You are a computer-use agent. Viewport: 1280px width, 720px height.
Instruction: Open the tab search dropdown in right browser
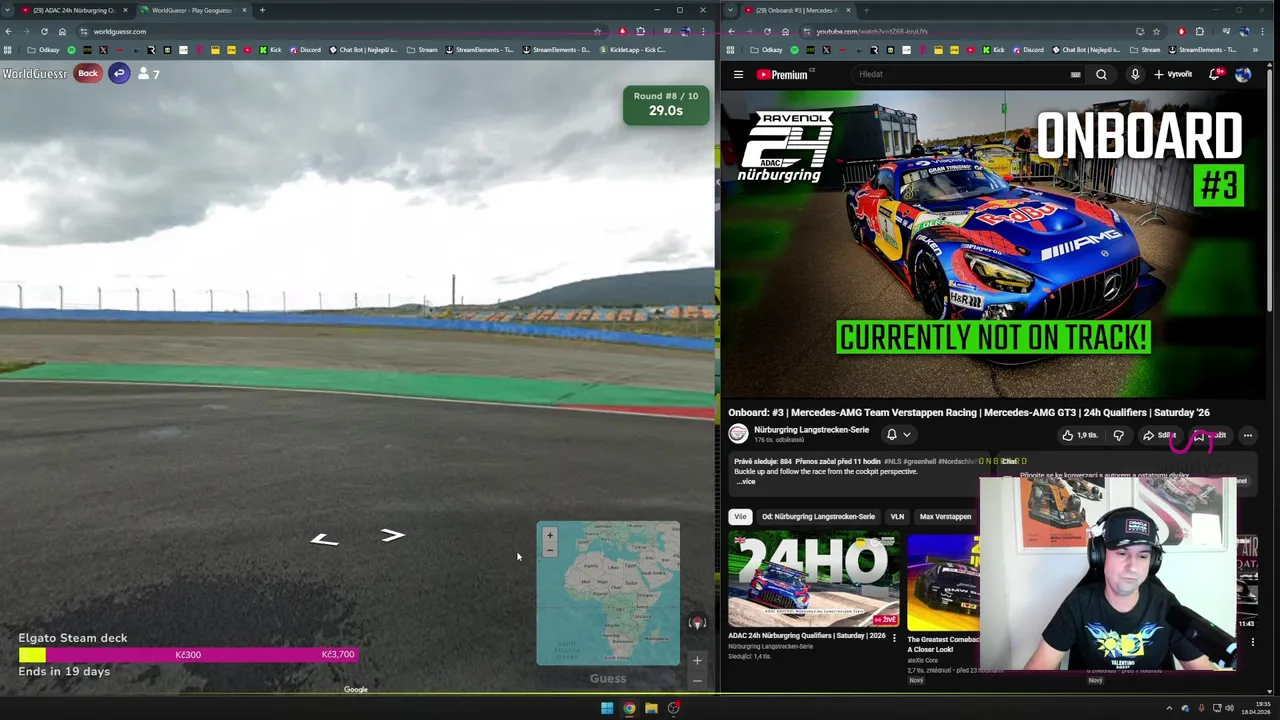pos(732,10)
